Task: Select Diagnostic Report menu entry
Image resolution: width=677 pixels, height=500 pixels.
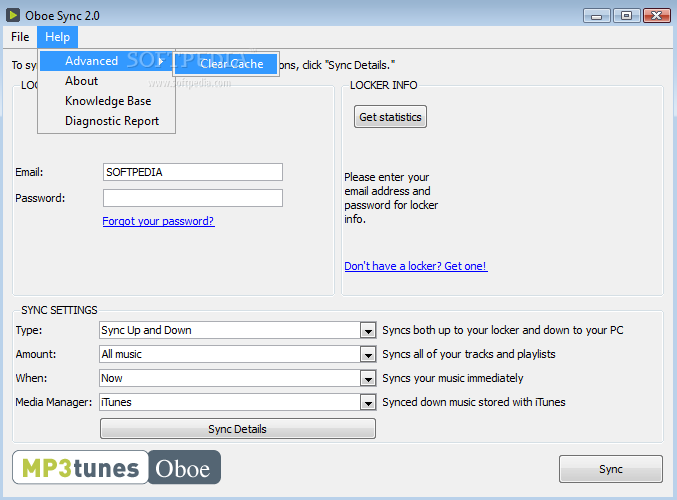Action: 106,121
